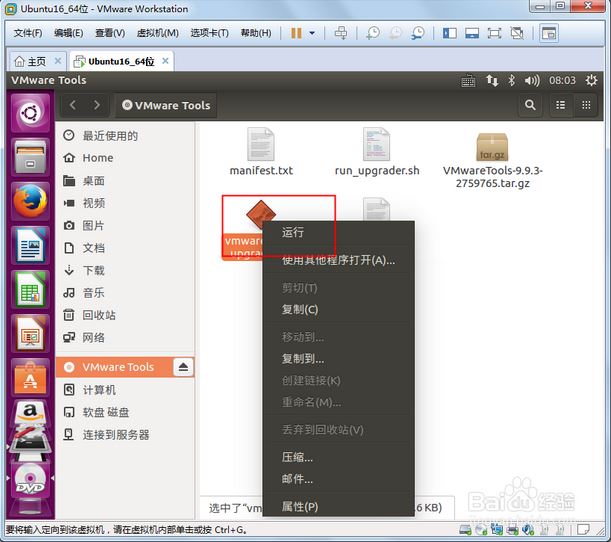Image resolution: width=611 pixels, height=542 pixels.
Task: Open the 文件(F) menu
Action: tap(28, 33)
